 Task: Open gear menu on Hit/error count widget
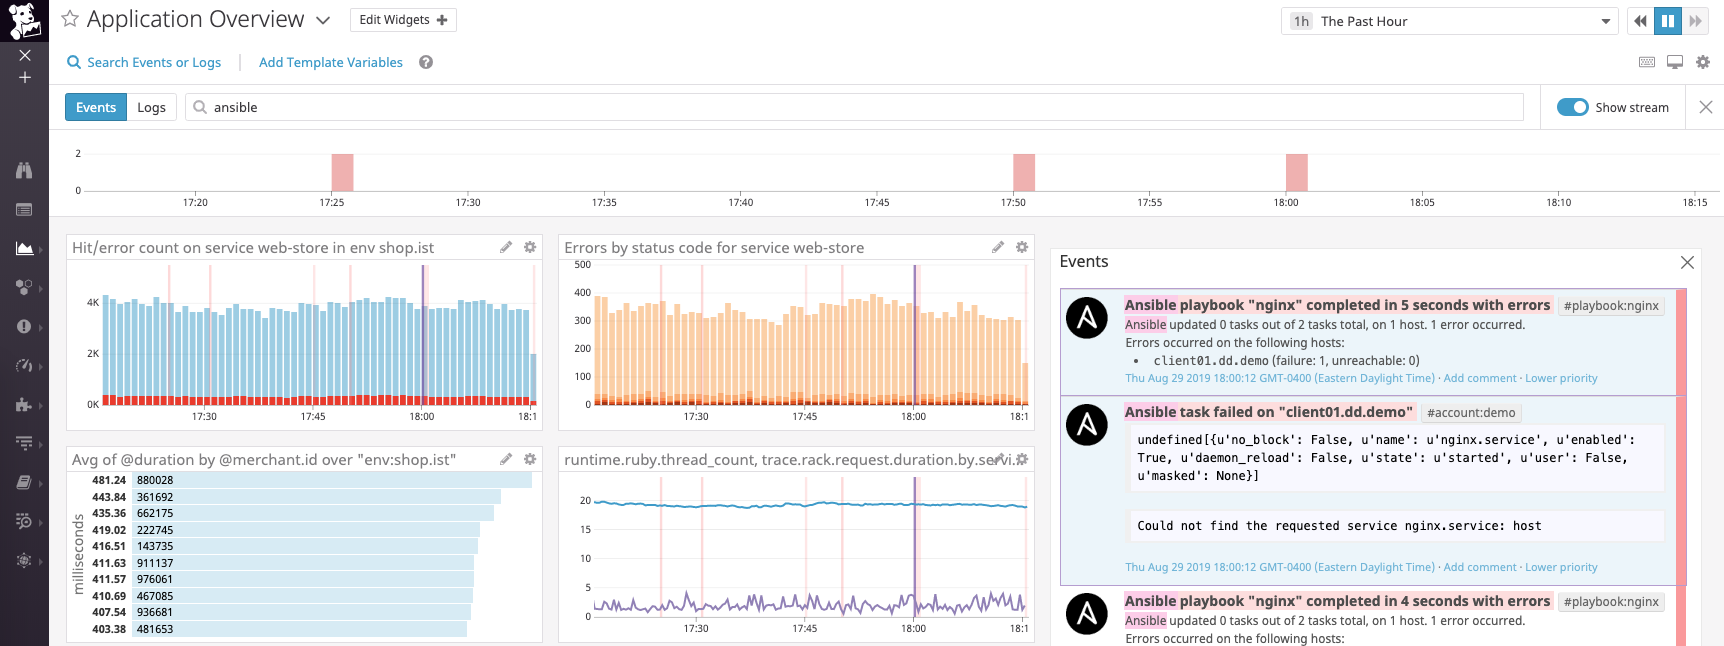pyautogui.click(x=530, y=247)
